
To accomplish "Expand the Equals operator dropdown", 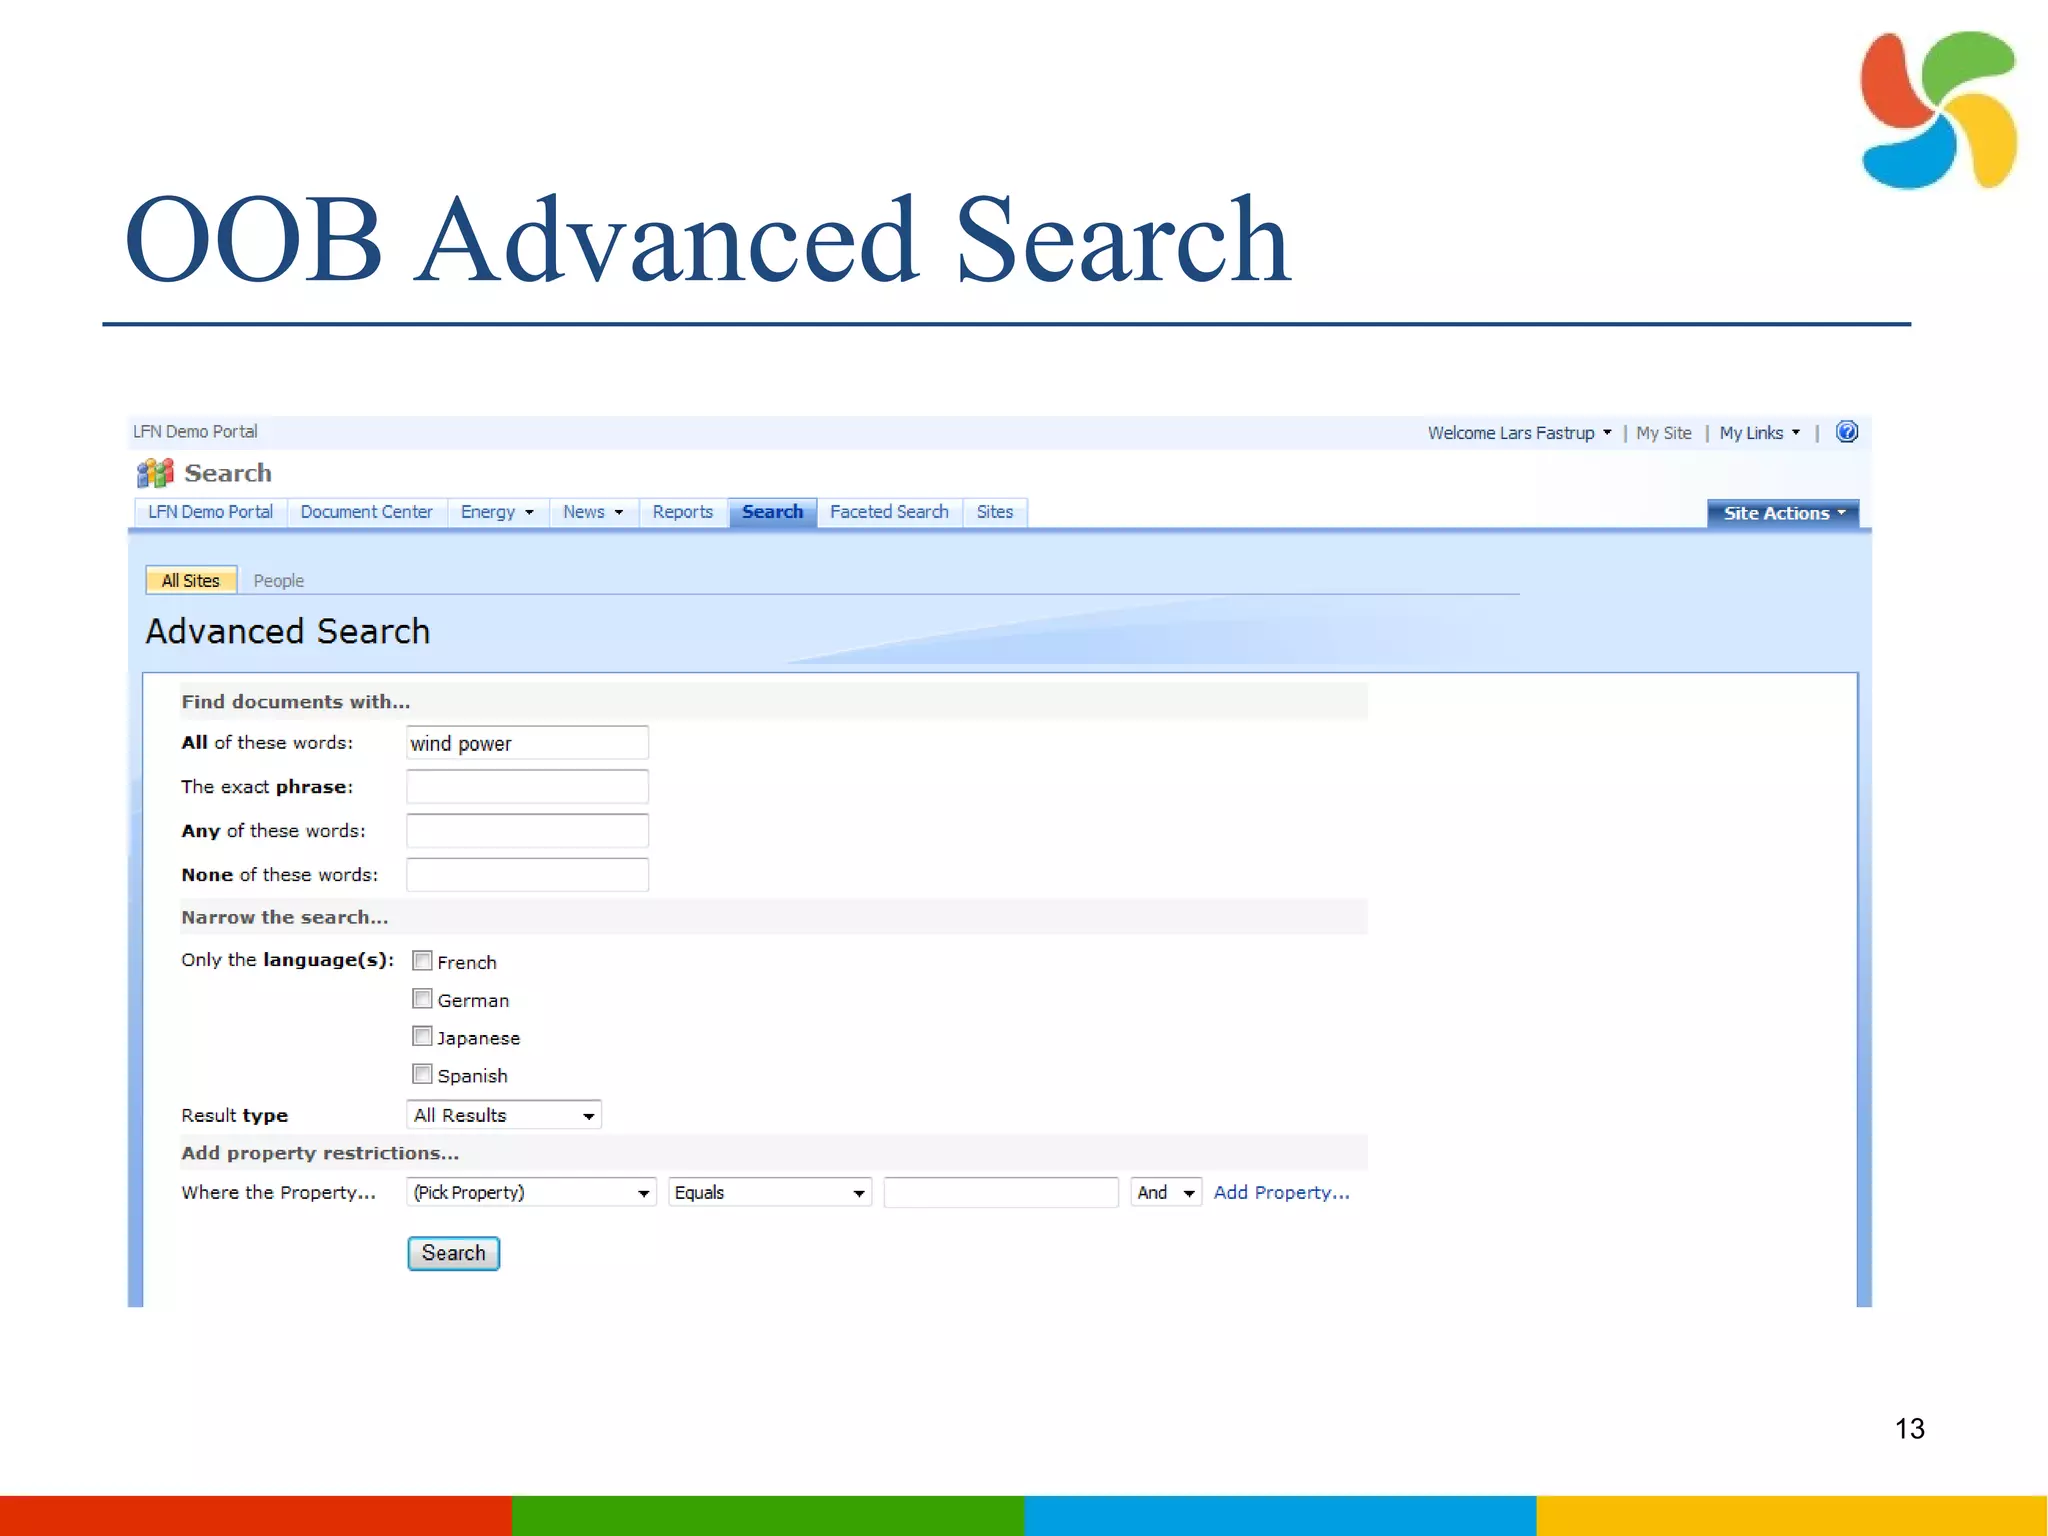I will 770,1193.
